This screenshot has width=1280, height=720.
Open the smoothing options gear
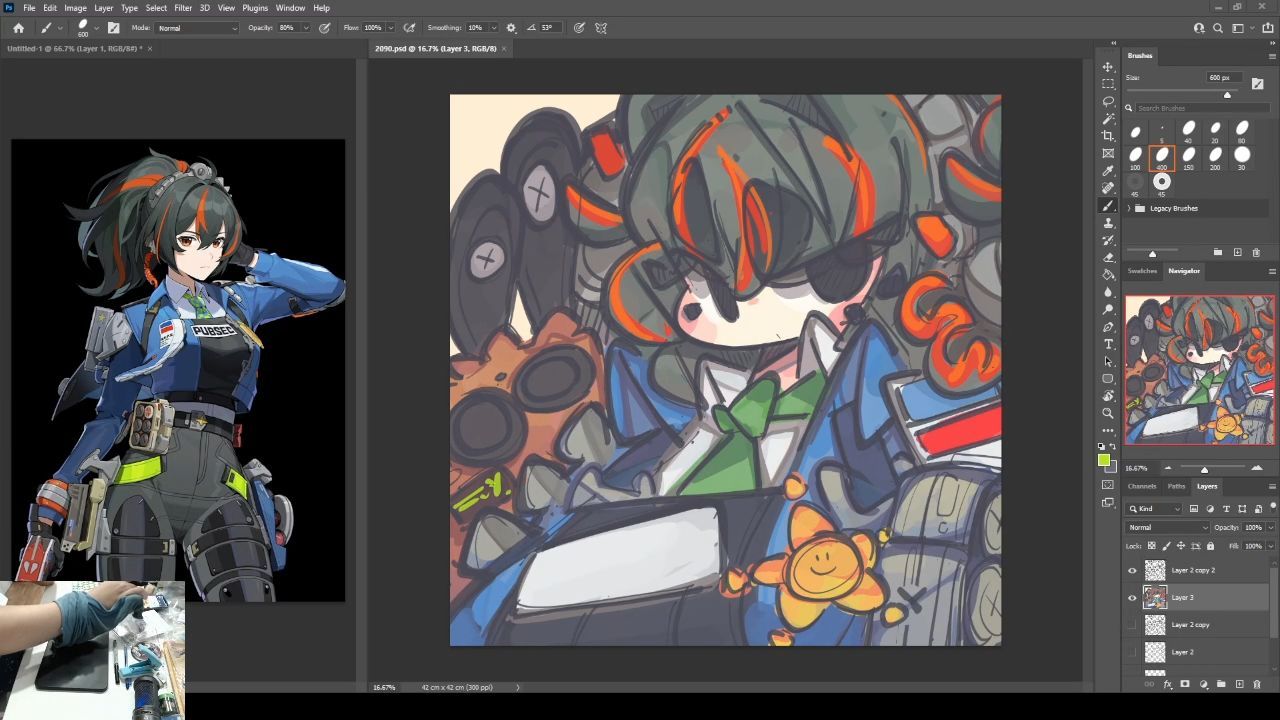pos(511,28)
